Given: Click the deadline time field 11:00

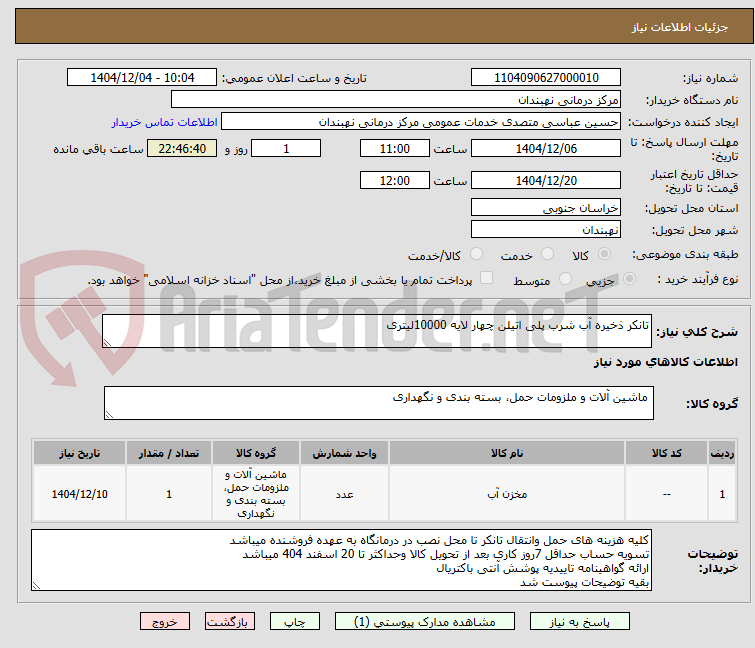Looking at the screenshot, I should [395, 148].
